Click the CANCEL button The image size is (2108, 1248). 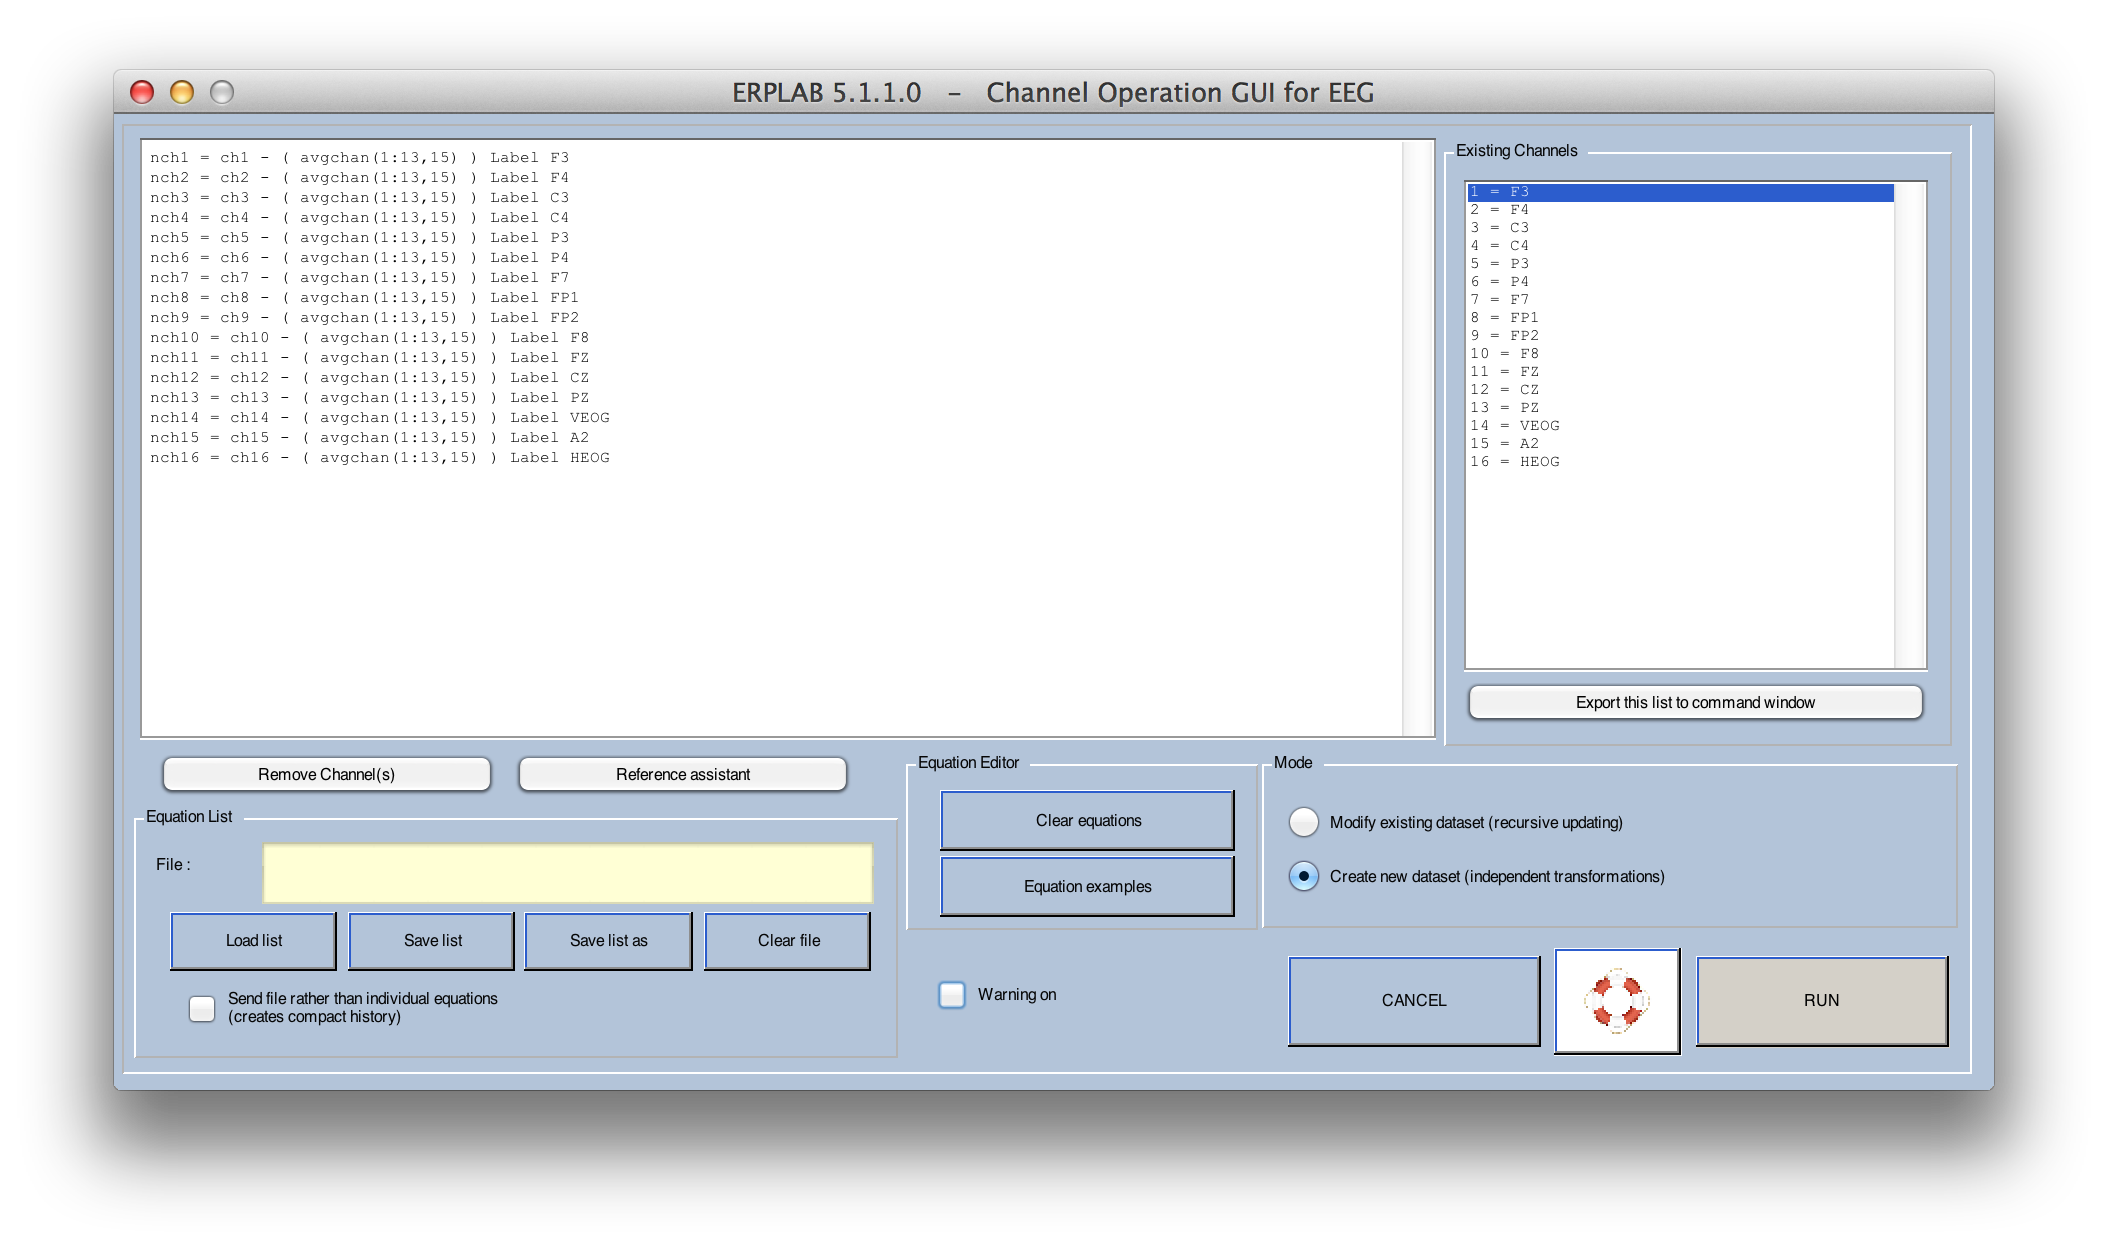(x=1414, y=1000)
